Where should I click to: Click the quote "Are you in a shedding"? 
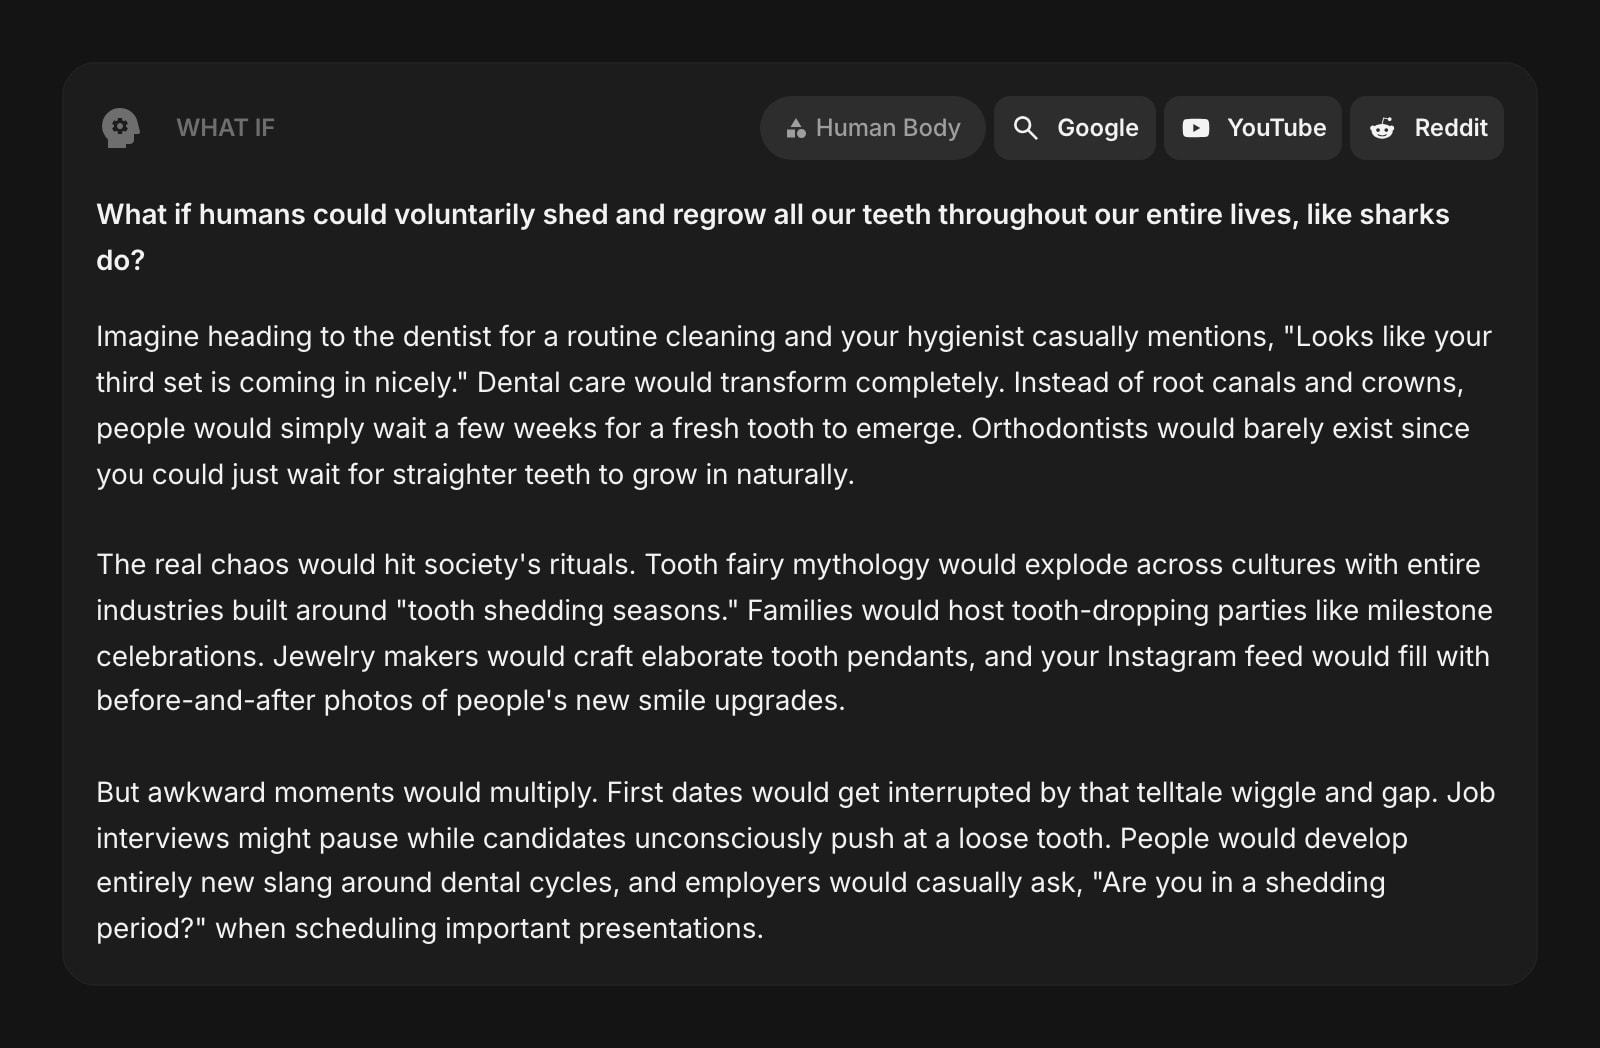click(1239, 882)
